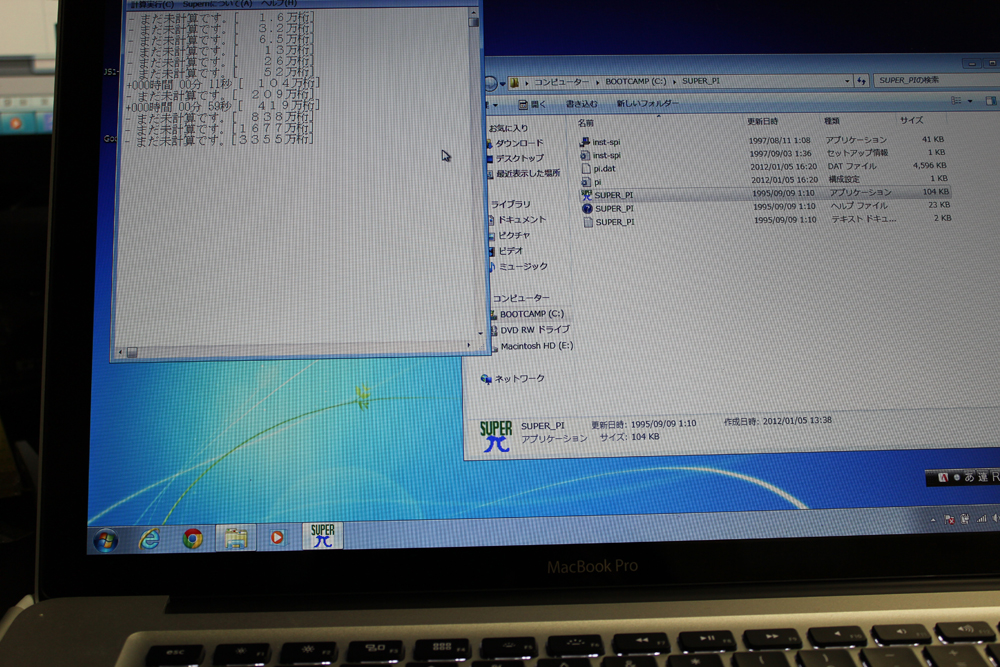Open the Superπについて(A) menu
Viewport: 1000px width, 667px height.
click(217, 4)
